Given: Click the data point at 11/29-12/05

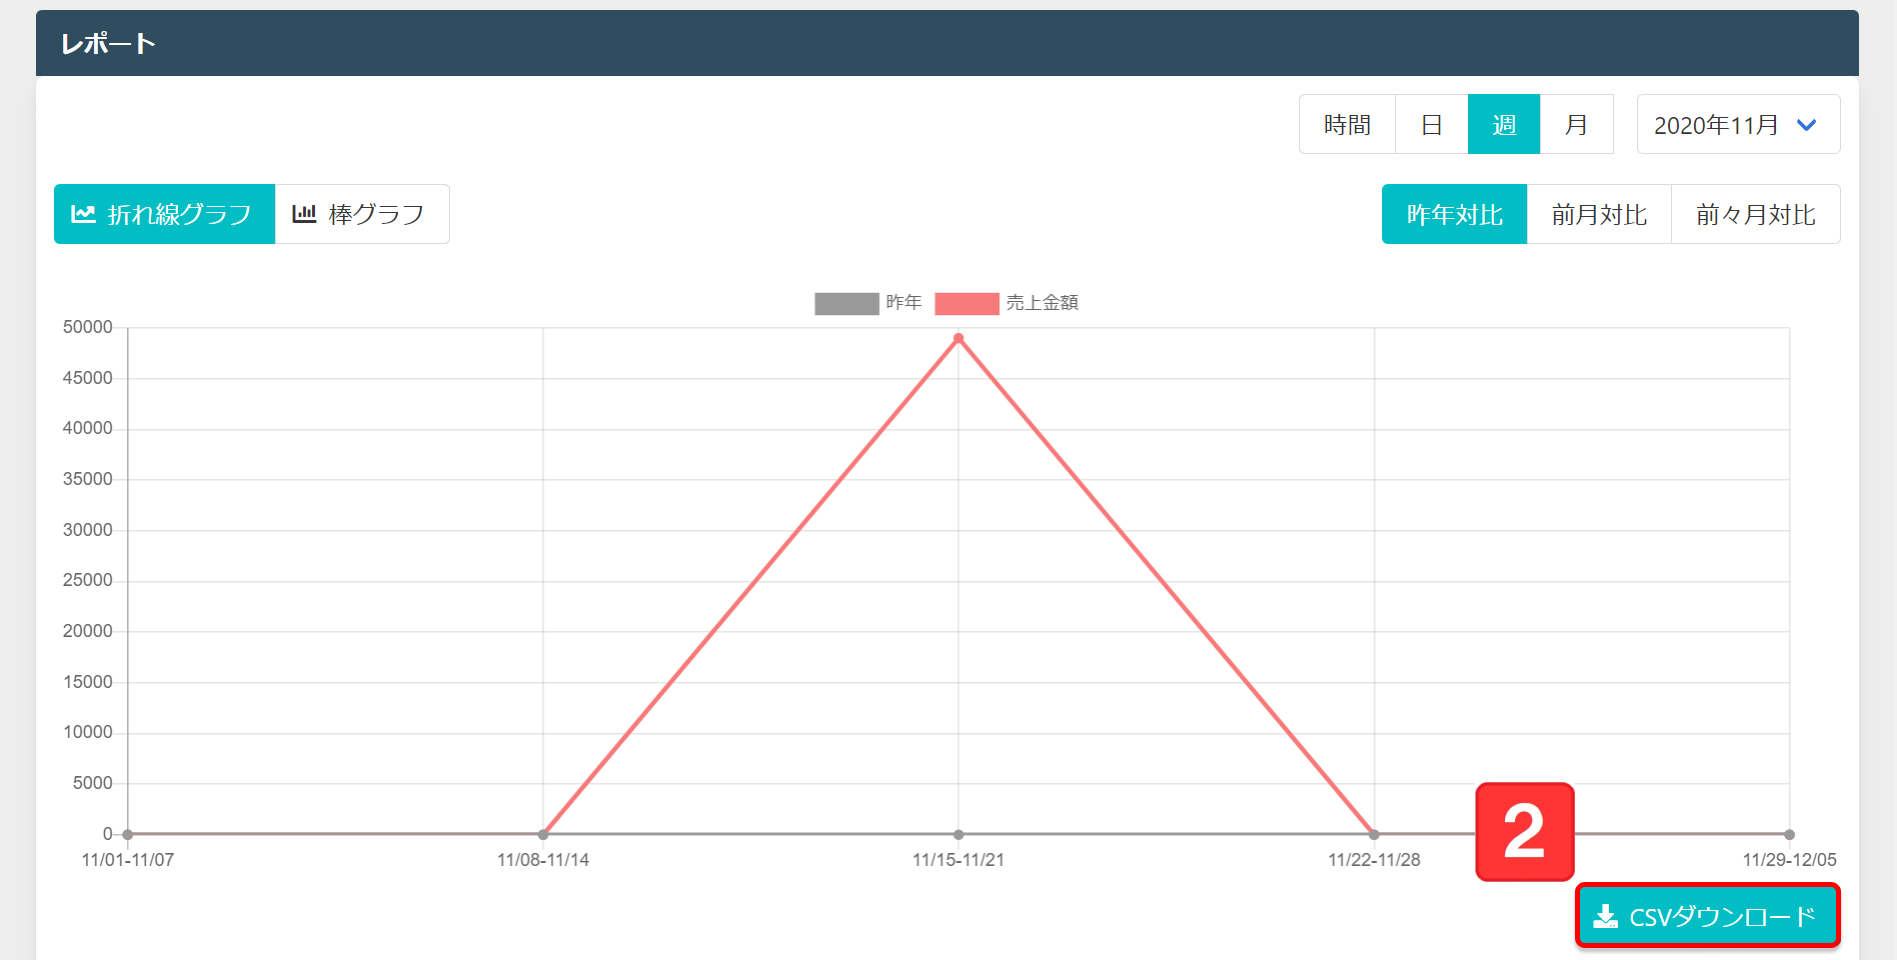Looking at the screenshot, I should click(x=1789, y=834).
